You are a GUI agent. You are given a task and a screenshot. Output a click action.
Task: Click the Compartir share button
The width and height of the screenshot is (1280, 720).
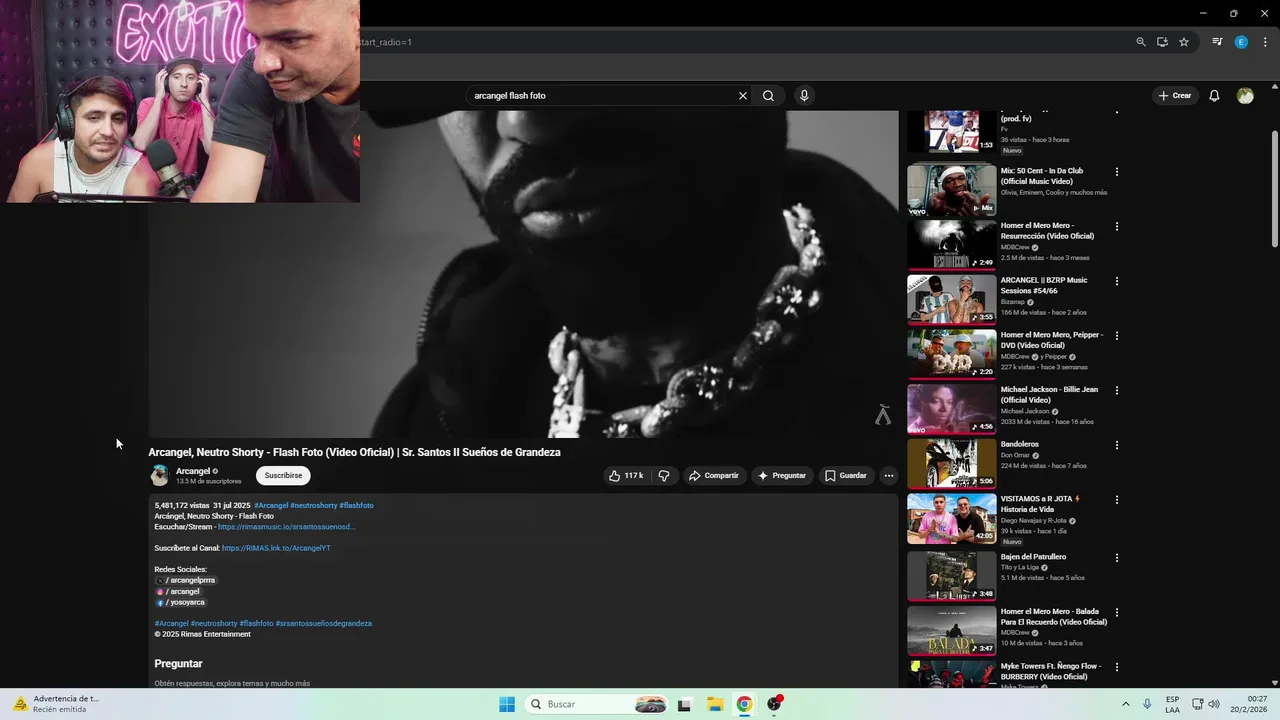coord(713,476)
